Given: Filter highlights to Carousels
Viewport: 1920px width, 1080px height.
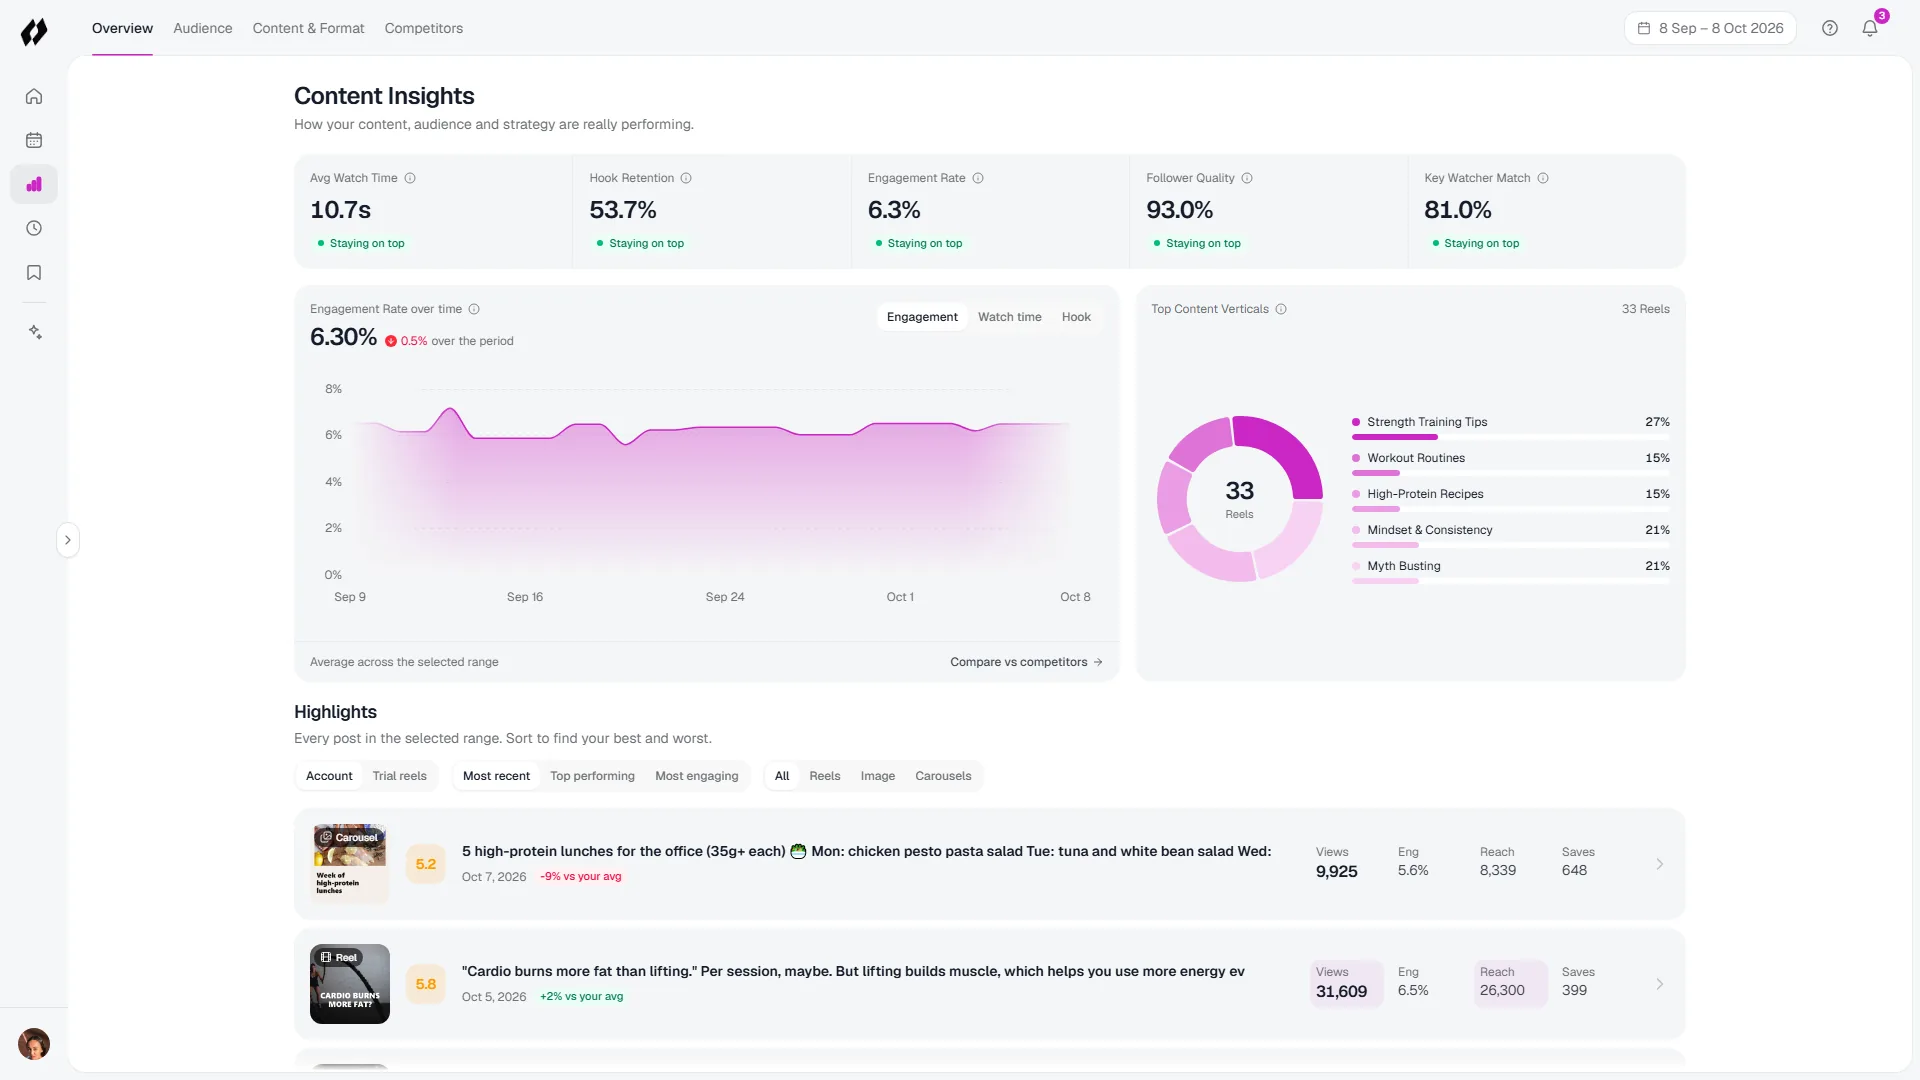Looking at the screenshot, I should click(943, 776).
